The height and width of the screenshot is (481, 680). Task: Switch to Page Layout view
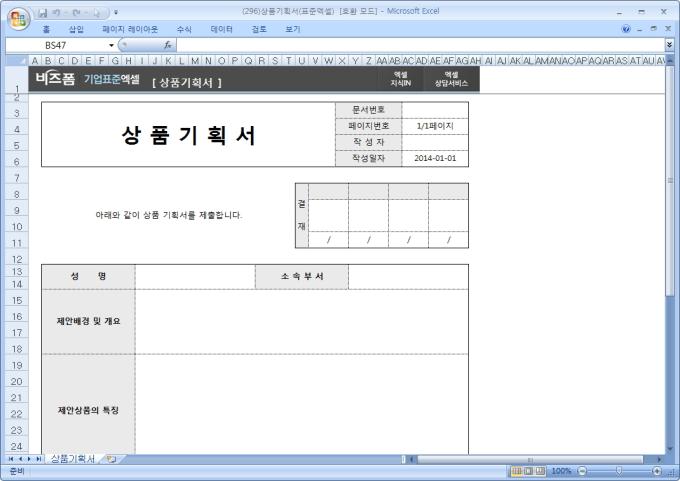point(528,471)
